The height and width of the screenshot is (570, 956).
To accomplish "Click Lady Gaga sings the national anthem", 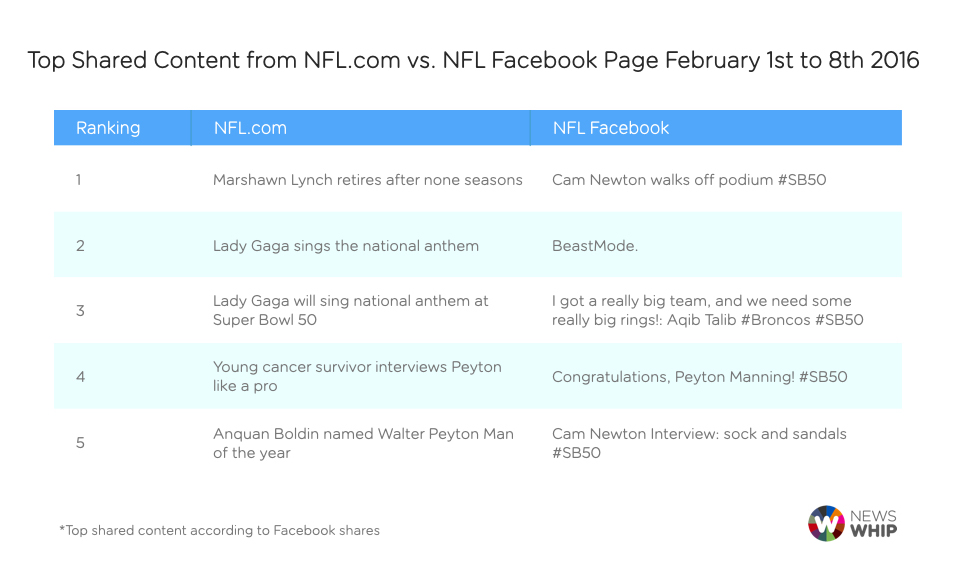I will 346,245.
